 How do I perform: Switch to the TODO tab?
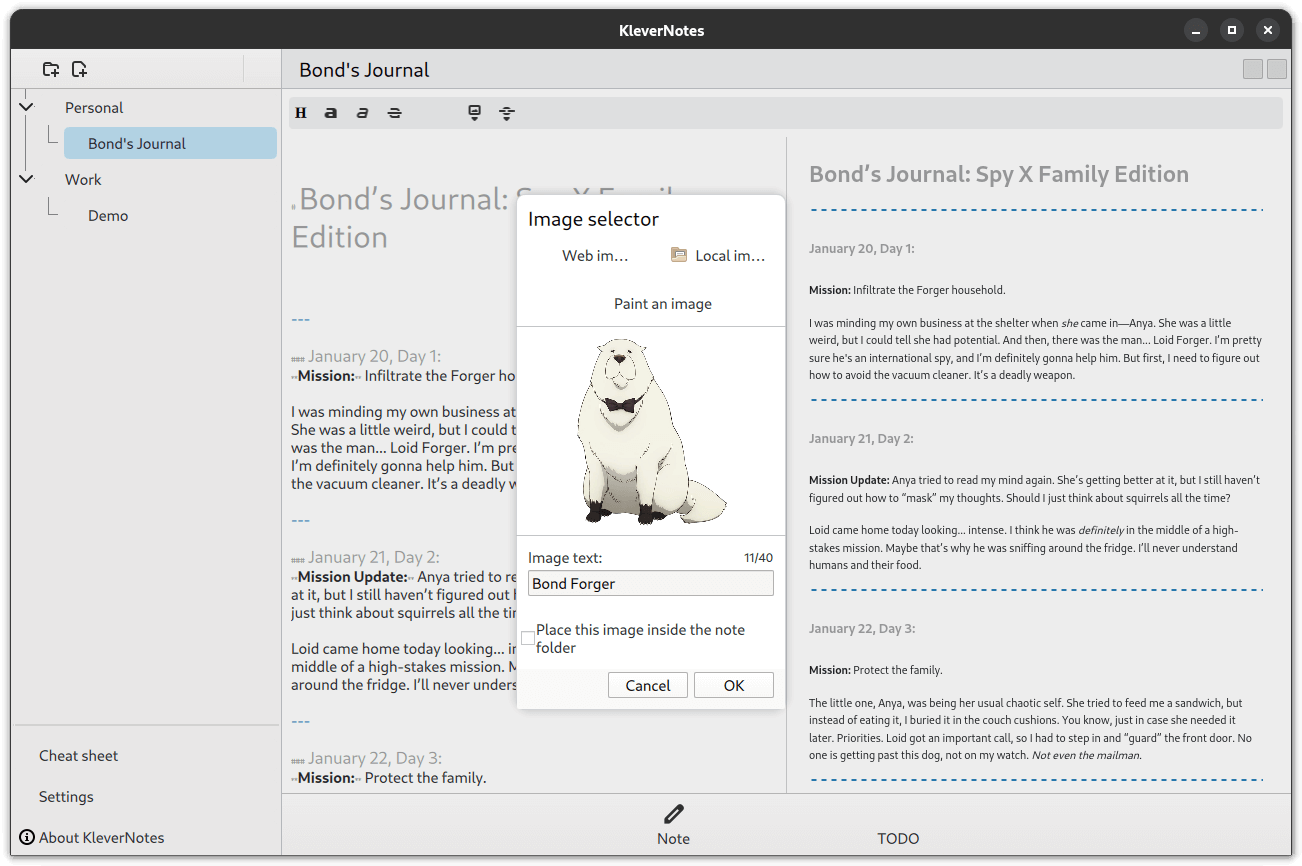[897, 838]
